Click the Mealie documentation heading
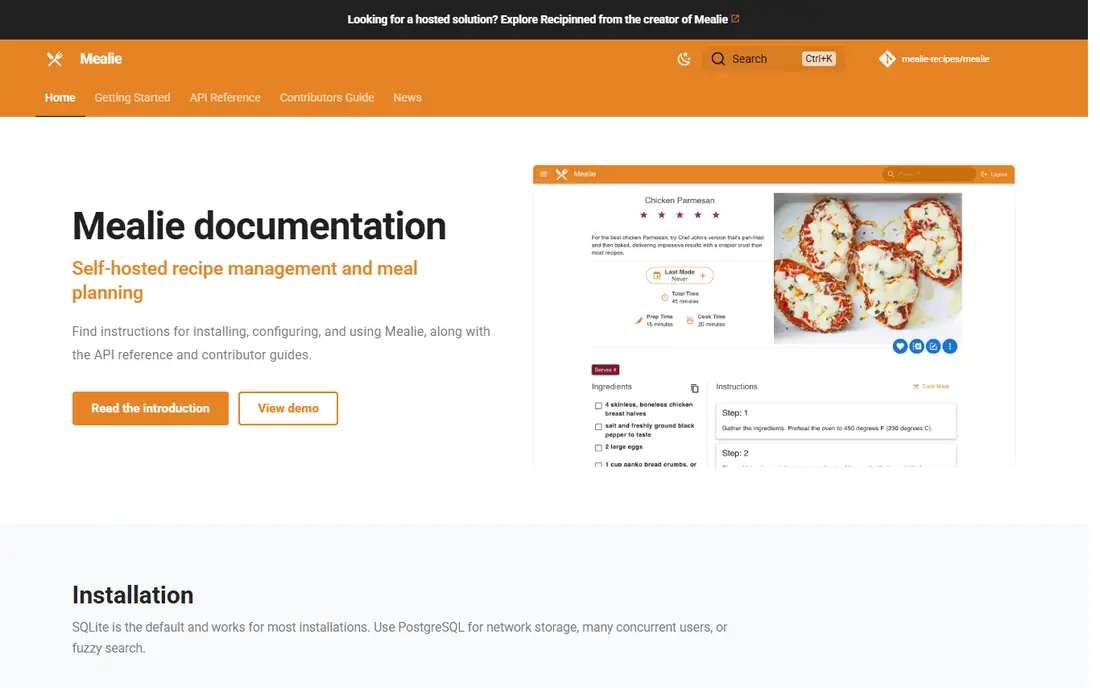Image resolution: width=1100 pixels, height=688 pixels. (x=259, y=226)
